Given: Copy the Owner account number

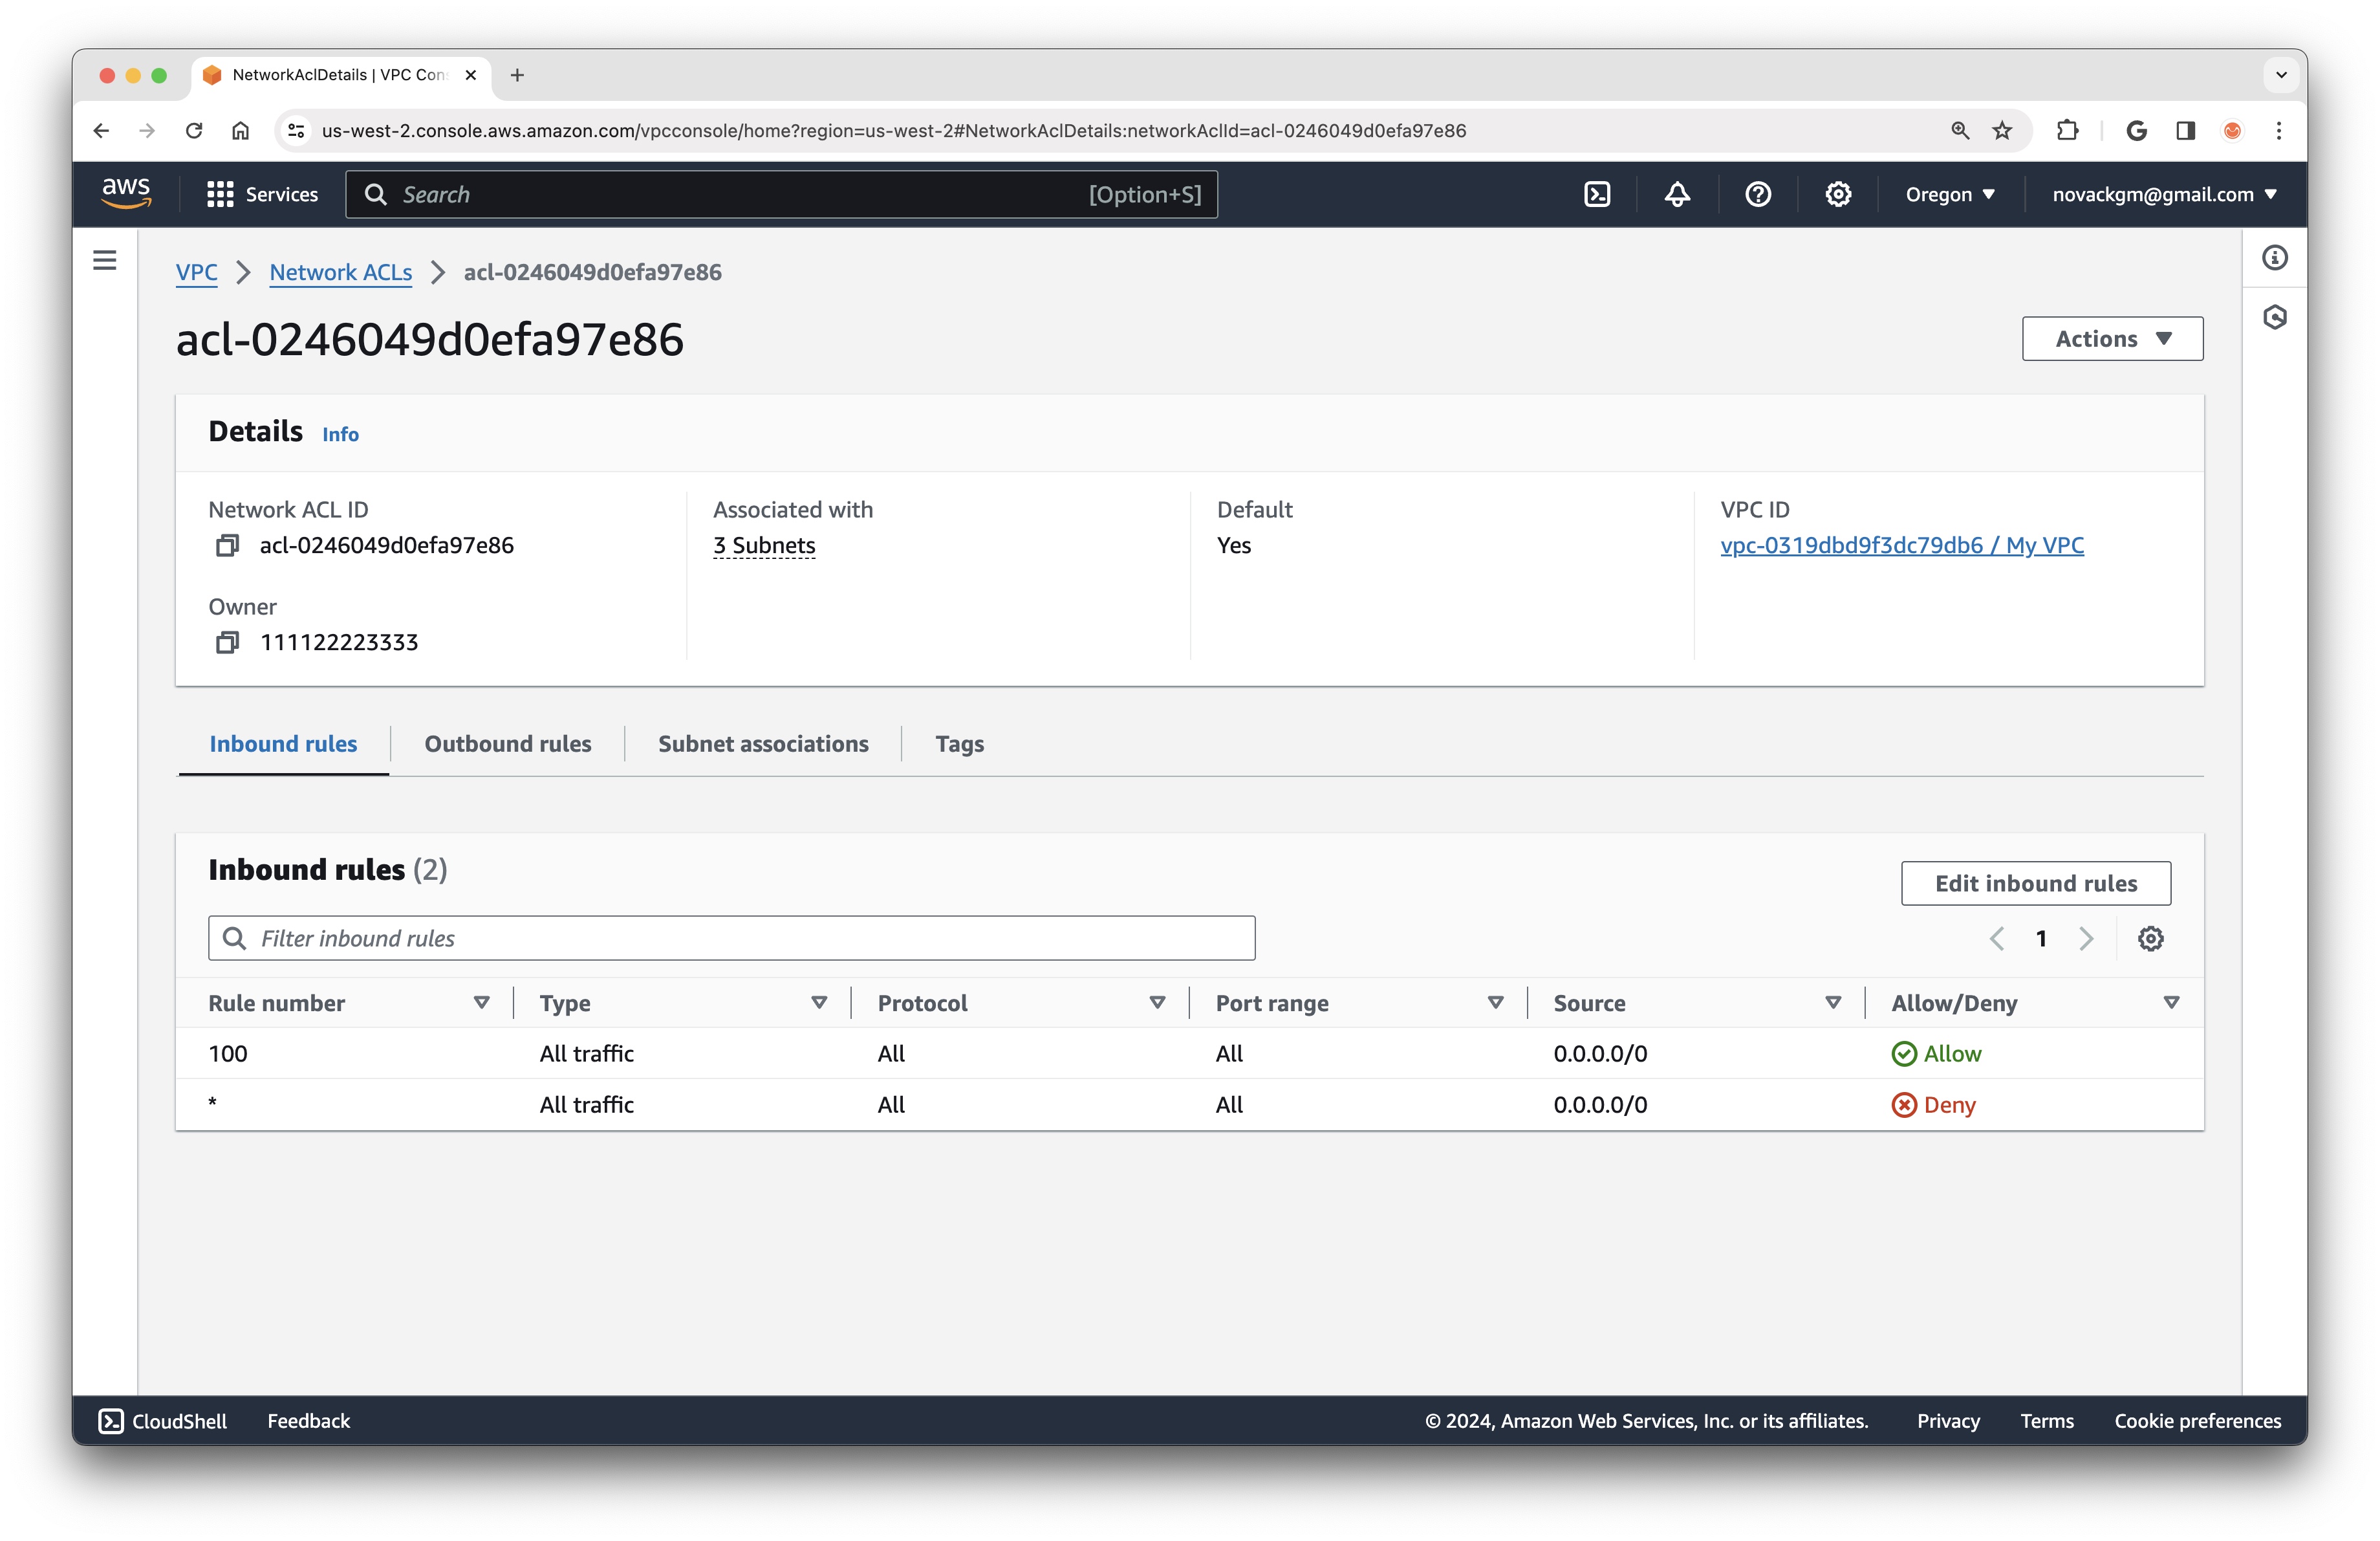Looking at the screenshot, I should tap(227, 642).
